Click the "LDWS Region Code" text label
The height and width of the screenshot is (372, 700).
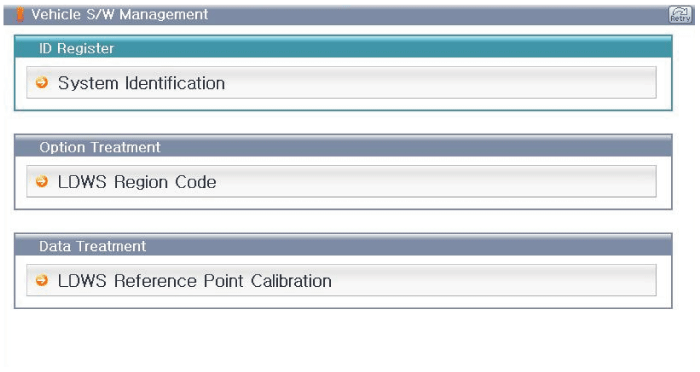137,182
